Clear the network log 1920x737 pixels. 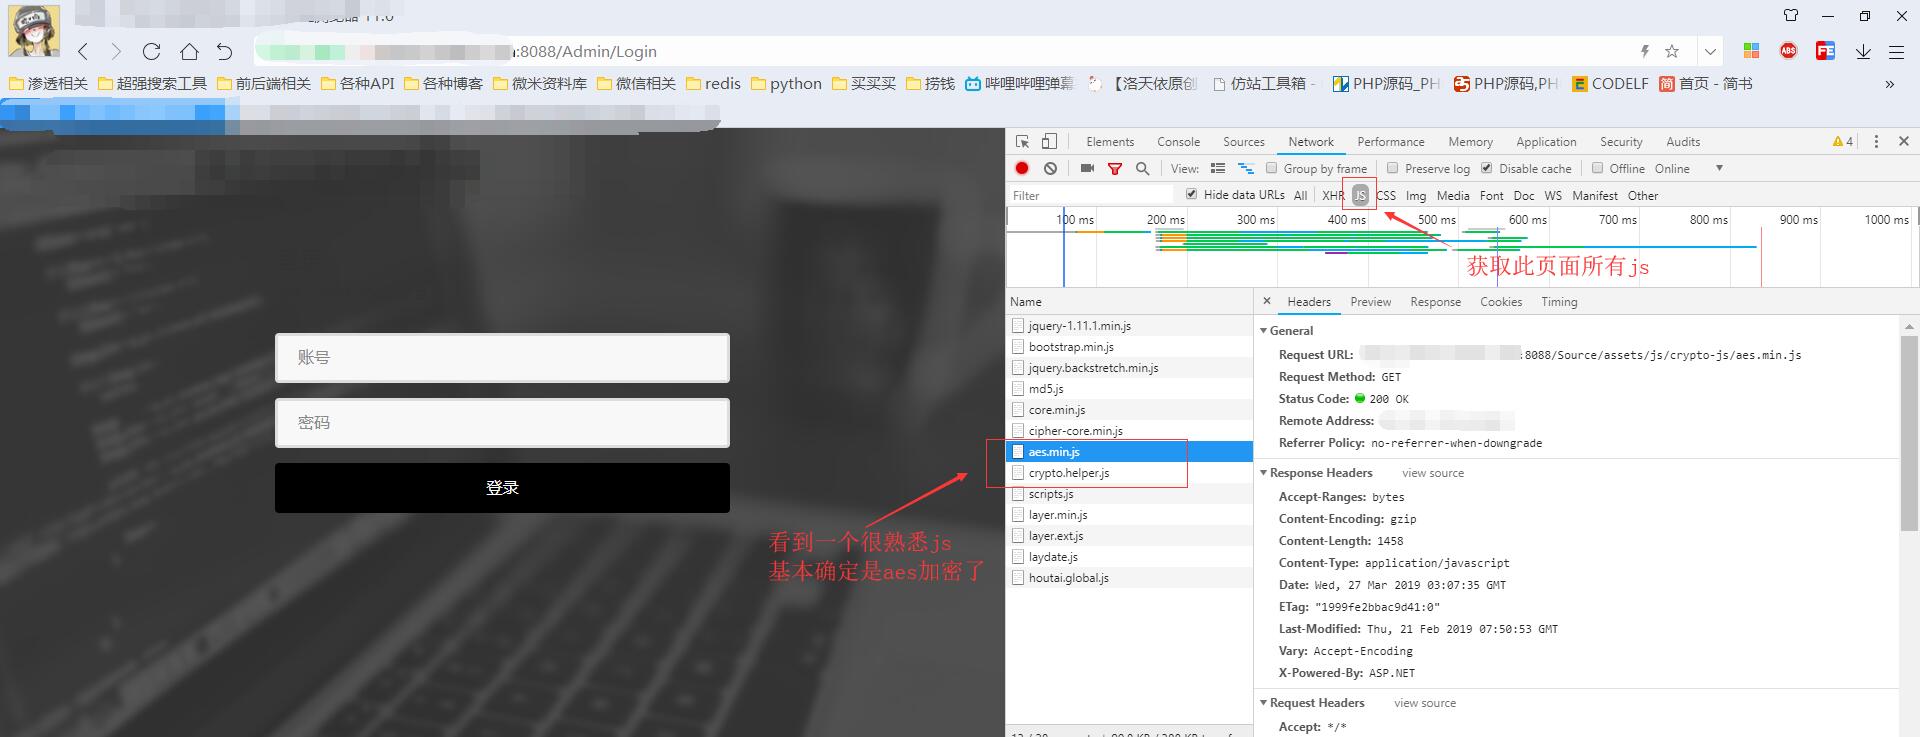coord(1050,168)
